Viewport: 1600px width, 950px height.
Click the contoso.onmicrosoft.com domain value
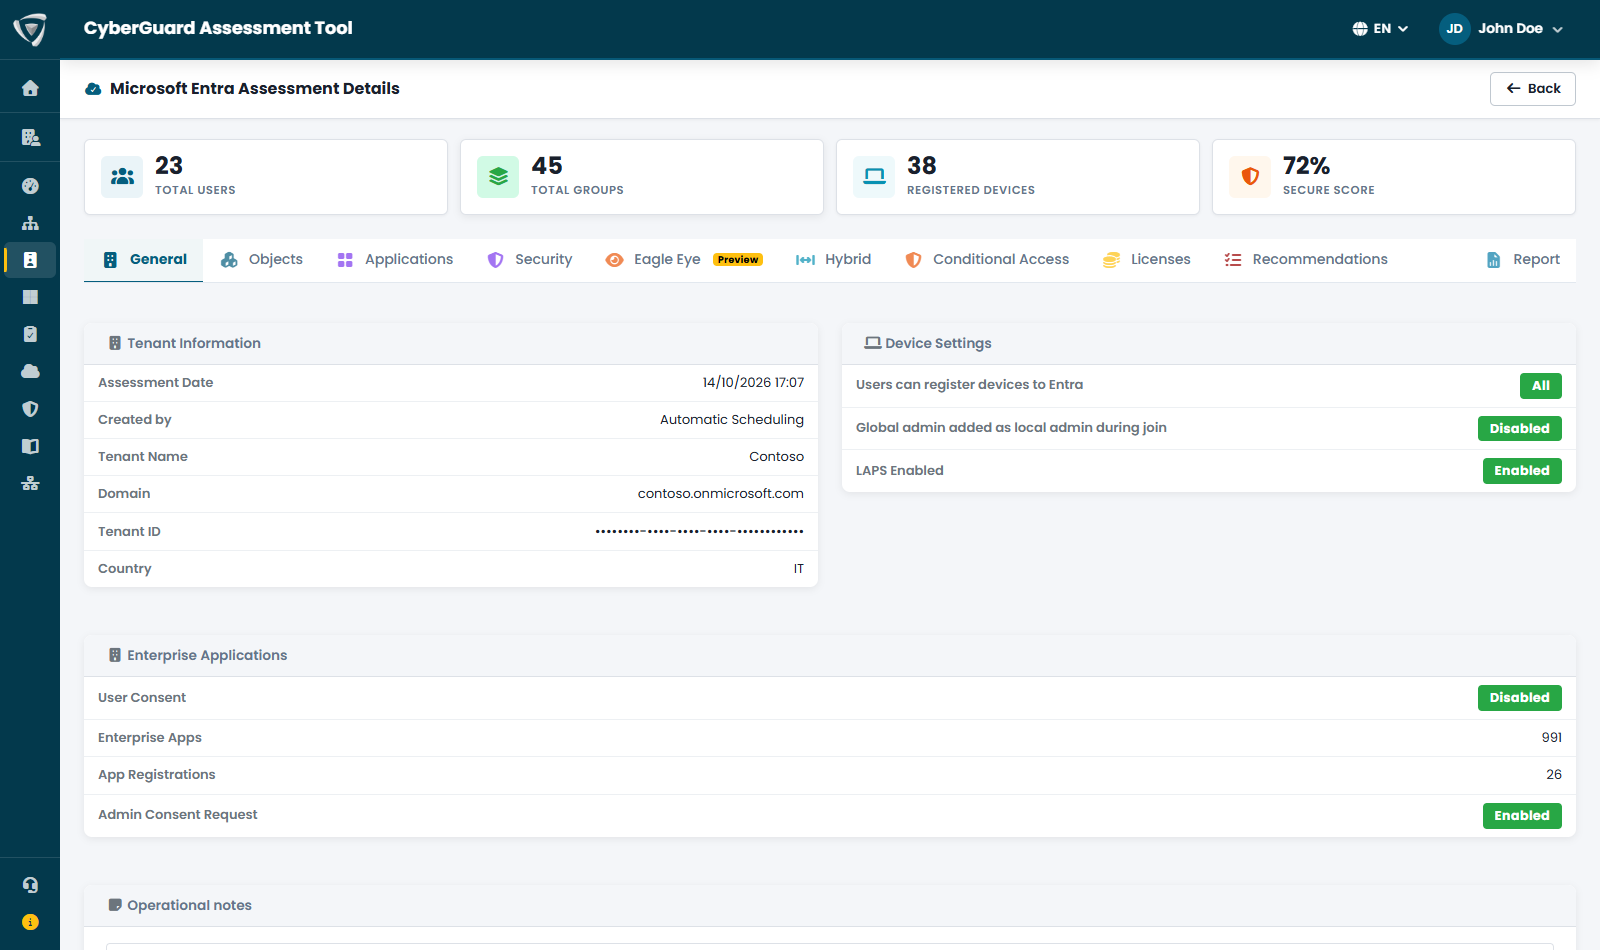(x=721, y=494)
